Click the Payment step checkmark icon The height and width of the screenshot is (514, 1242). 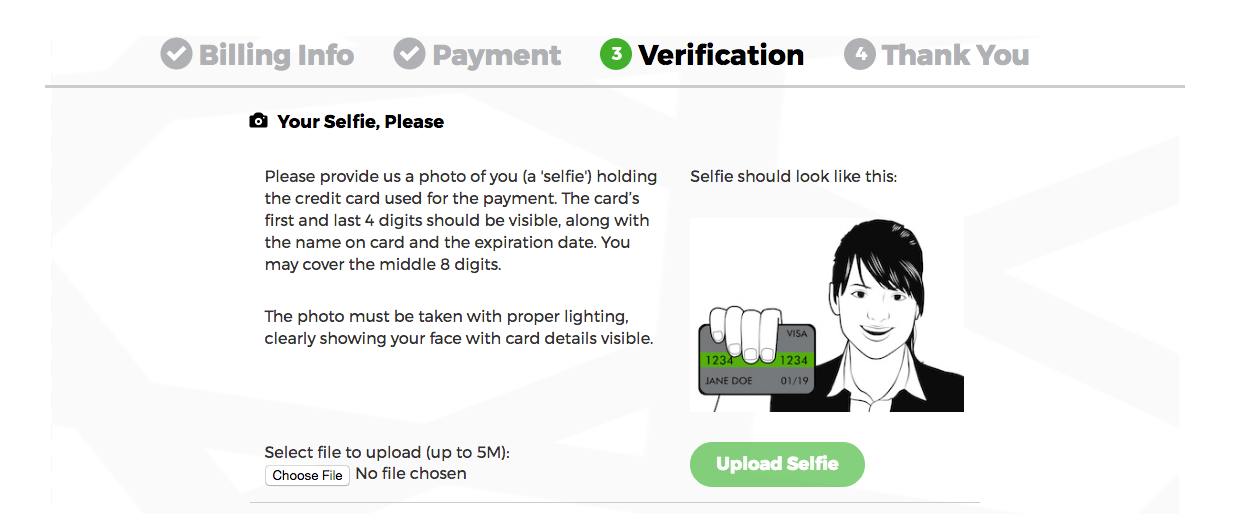tap(409, 54)
